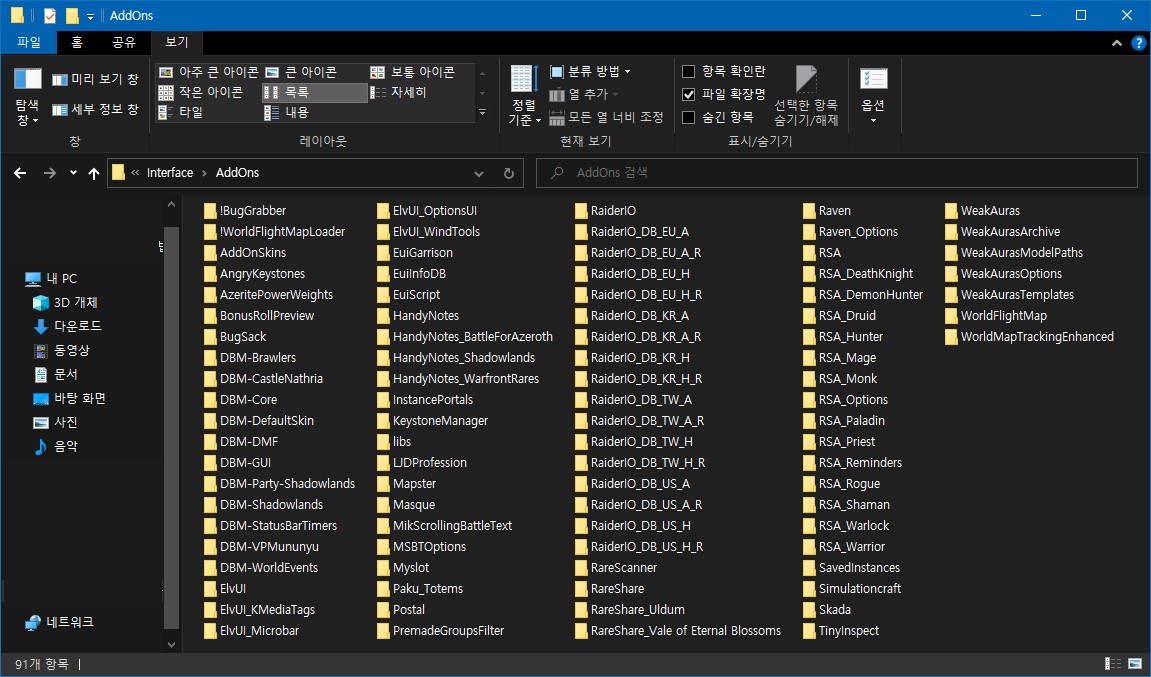Open 3D objects (3D 개체) folder
The height and width of the screenshot is (677, 1151).
click(65, 303)
